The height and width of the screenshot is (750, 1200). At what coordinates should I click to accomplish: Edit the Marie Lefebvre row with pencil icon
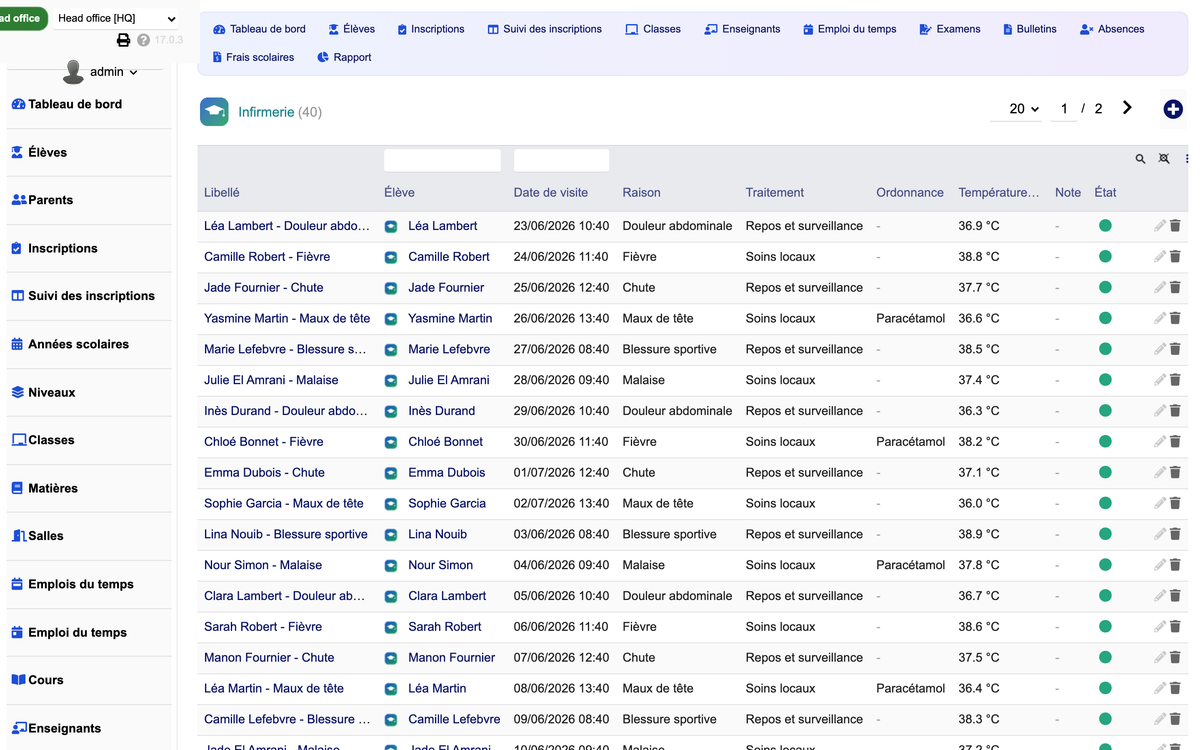click(1160, 350)
